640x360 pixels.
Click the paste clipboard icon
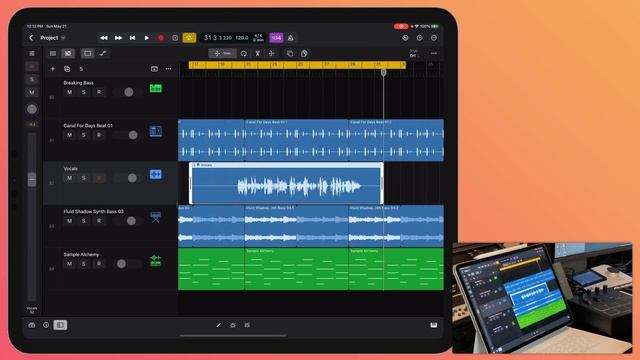click(304, 53)
